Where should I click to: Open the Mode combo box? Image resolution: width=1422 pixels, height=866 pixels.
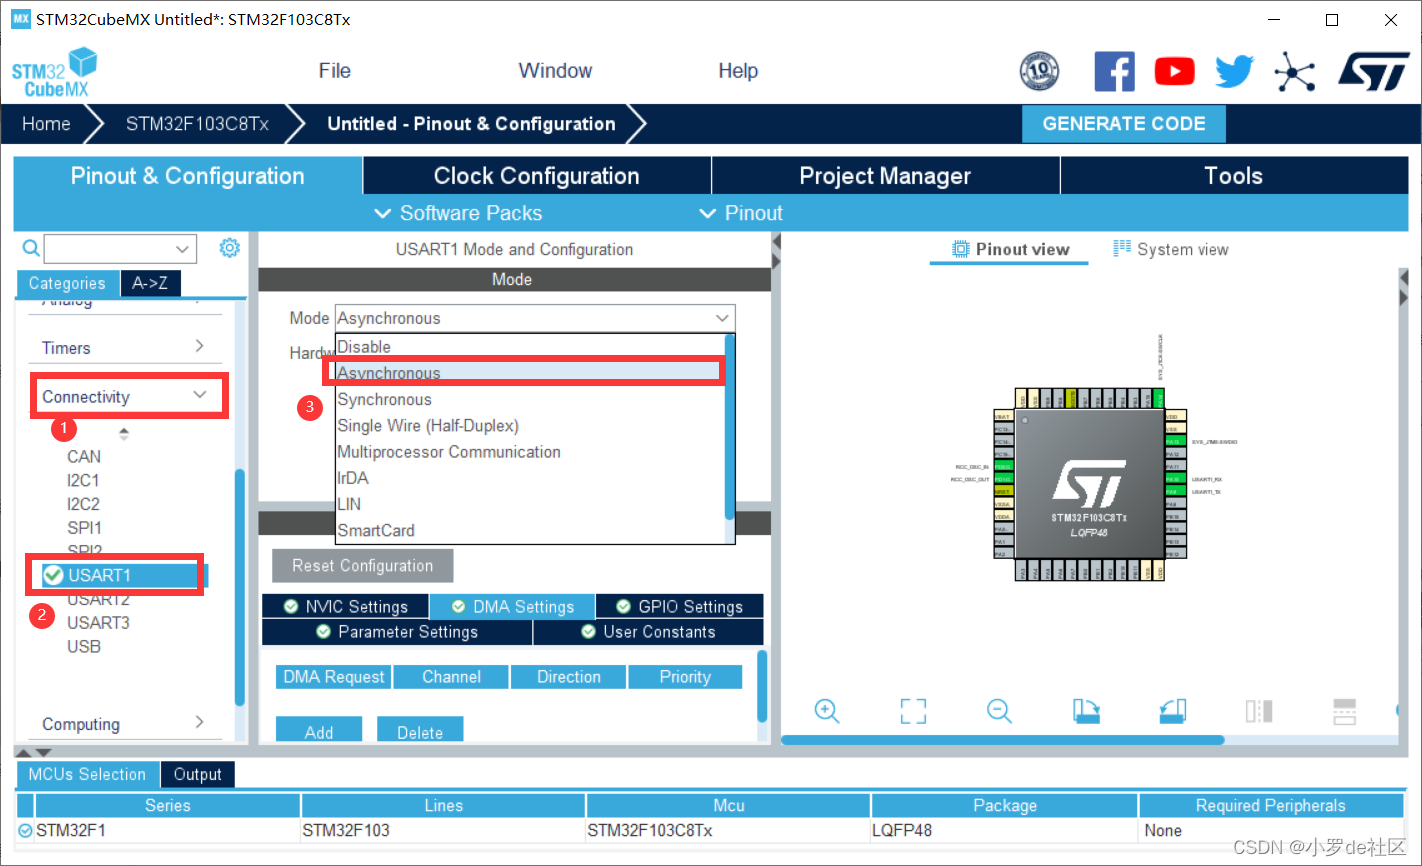(535, 318)
